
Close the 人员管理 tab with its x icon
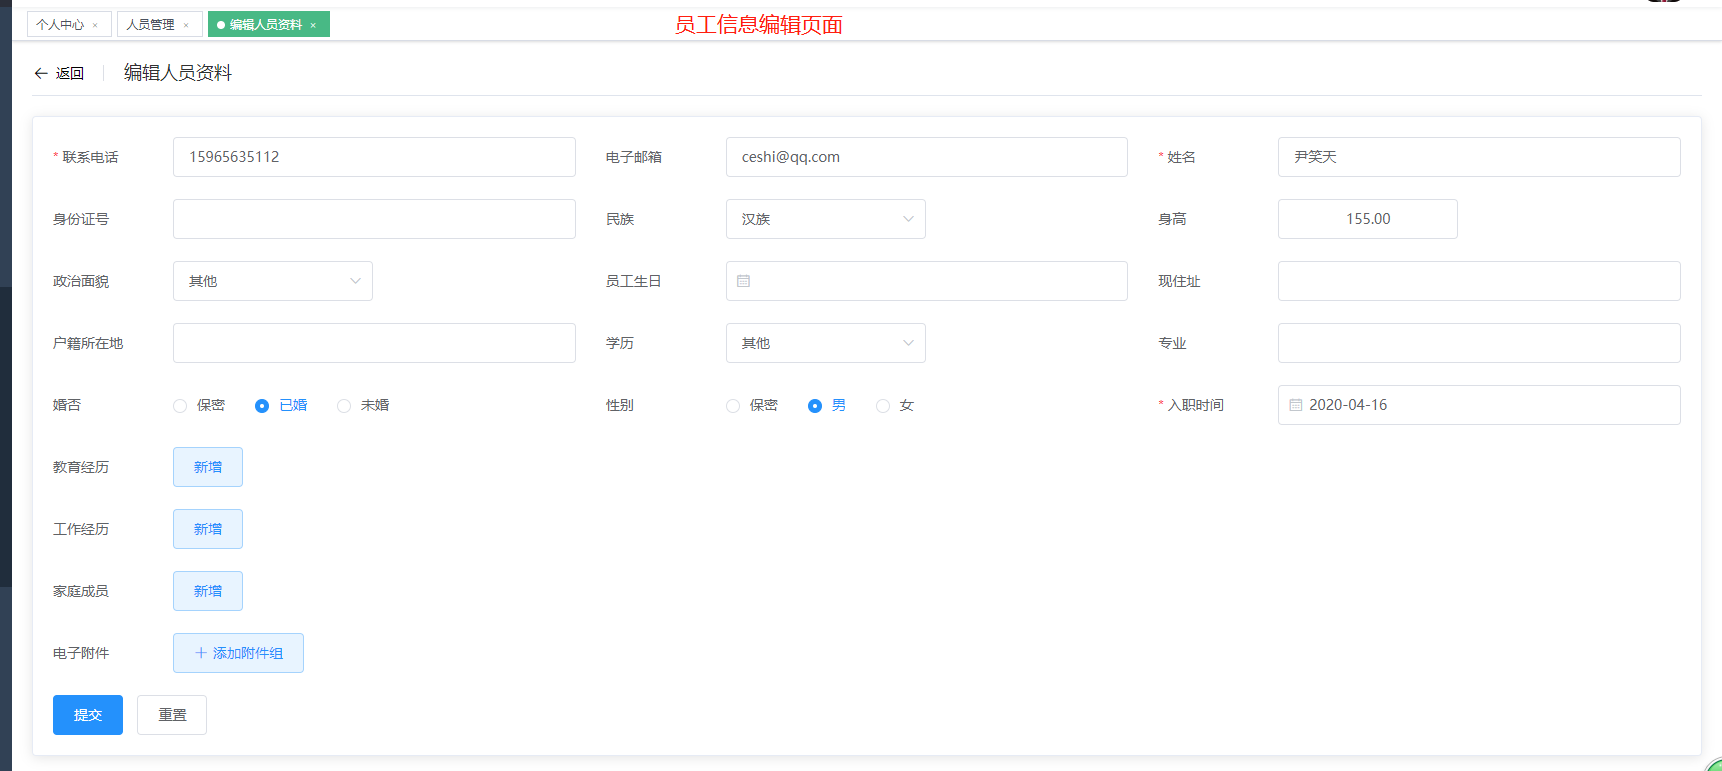(x=186, y=25)
